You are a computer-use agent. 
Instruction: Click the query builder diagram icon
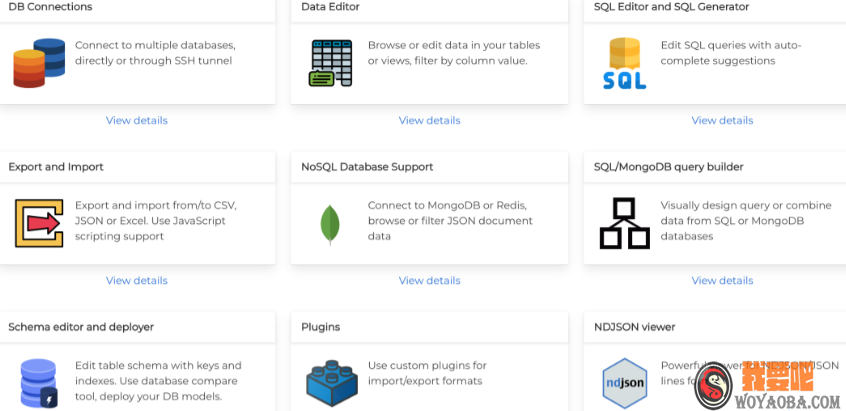(624, 223)
